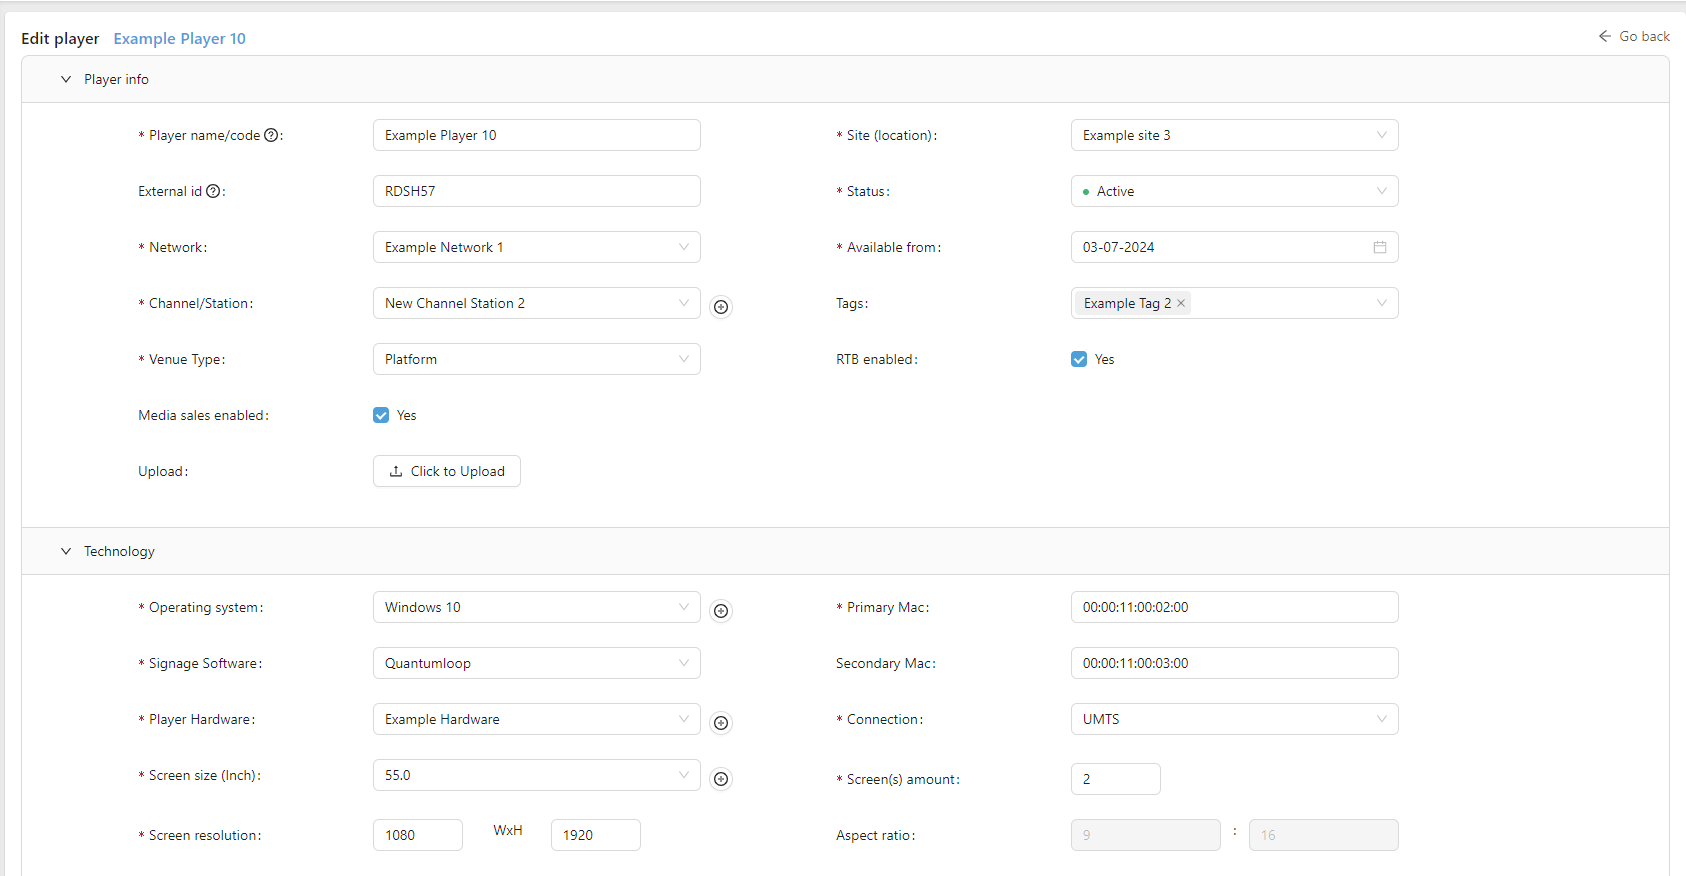The image size is (1686, 876).
Task: Click the help icon next to Player name/code
Action: pos(271,135)
